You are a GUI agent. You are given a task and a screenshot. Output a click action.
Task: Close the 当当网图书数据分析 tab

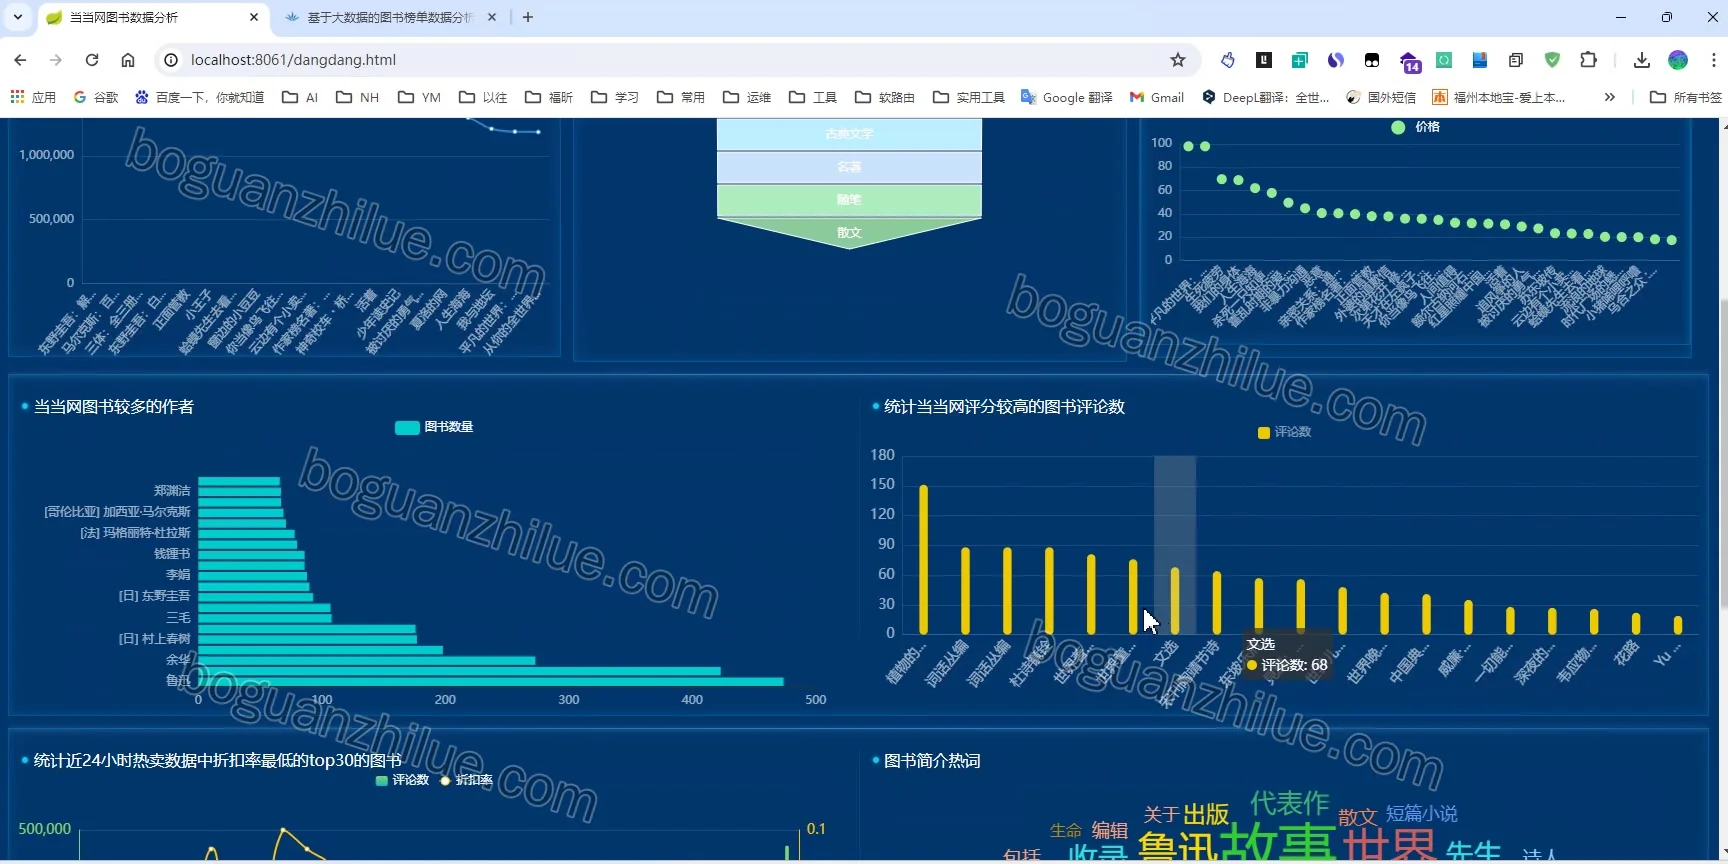(x=254, y=17)
